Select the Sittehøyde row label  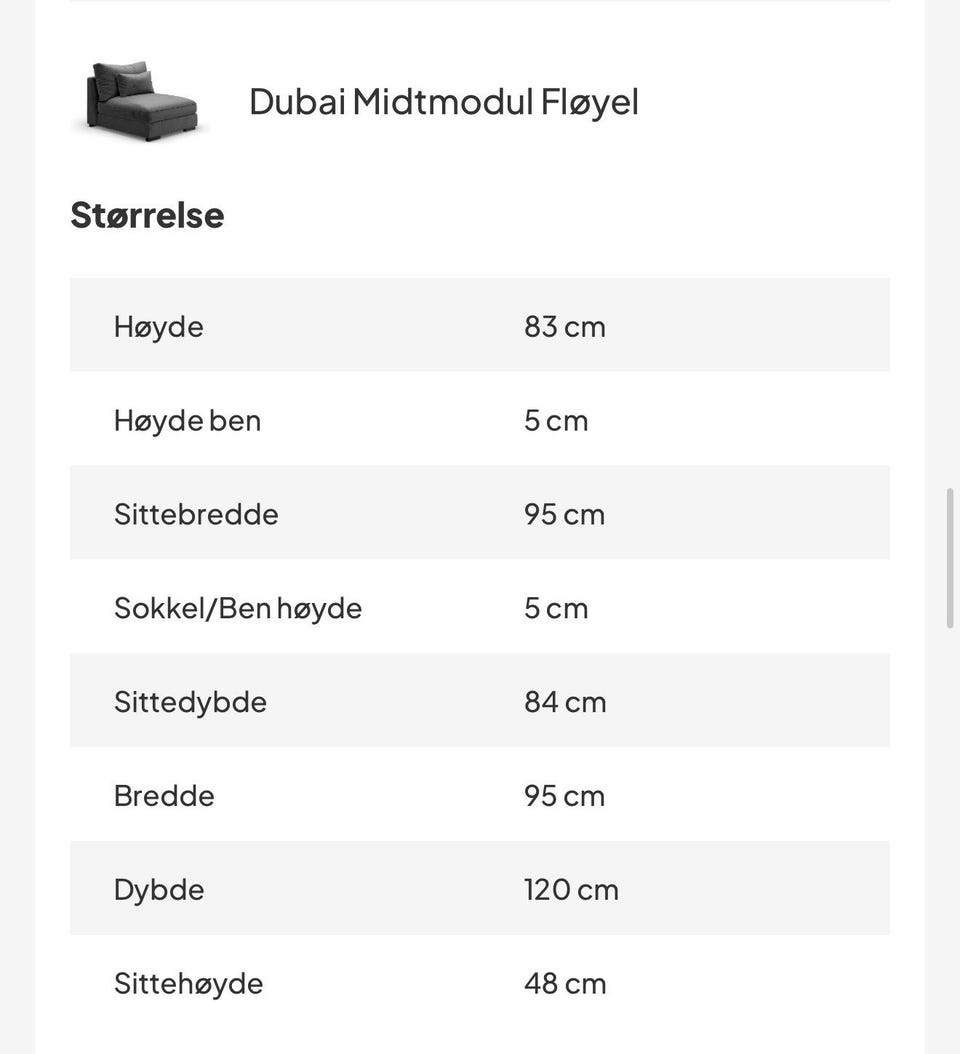pyautogui.click(x=189, y=984)
